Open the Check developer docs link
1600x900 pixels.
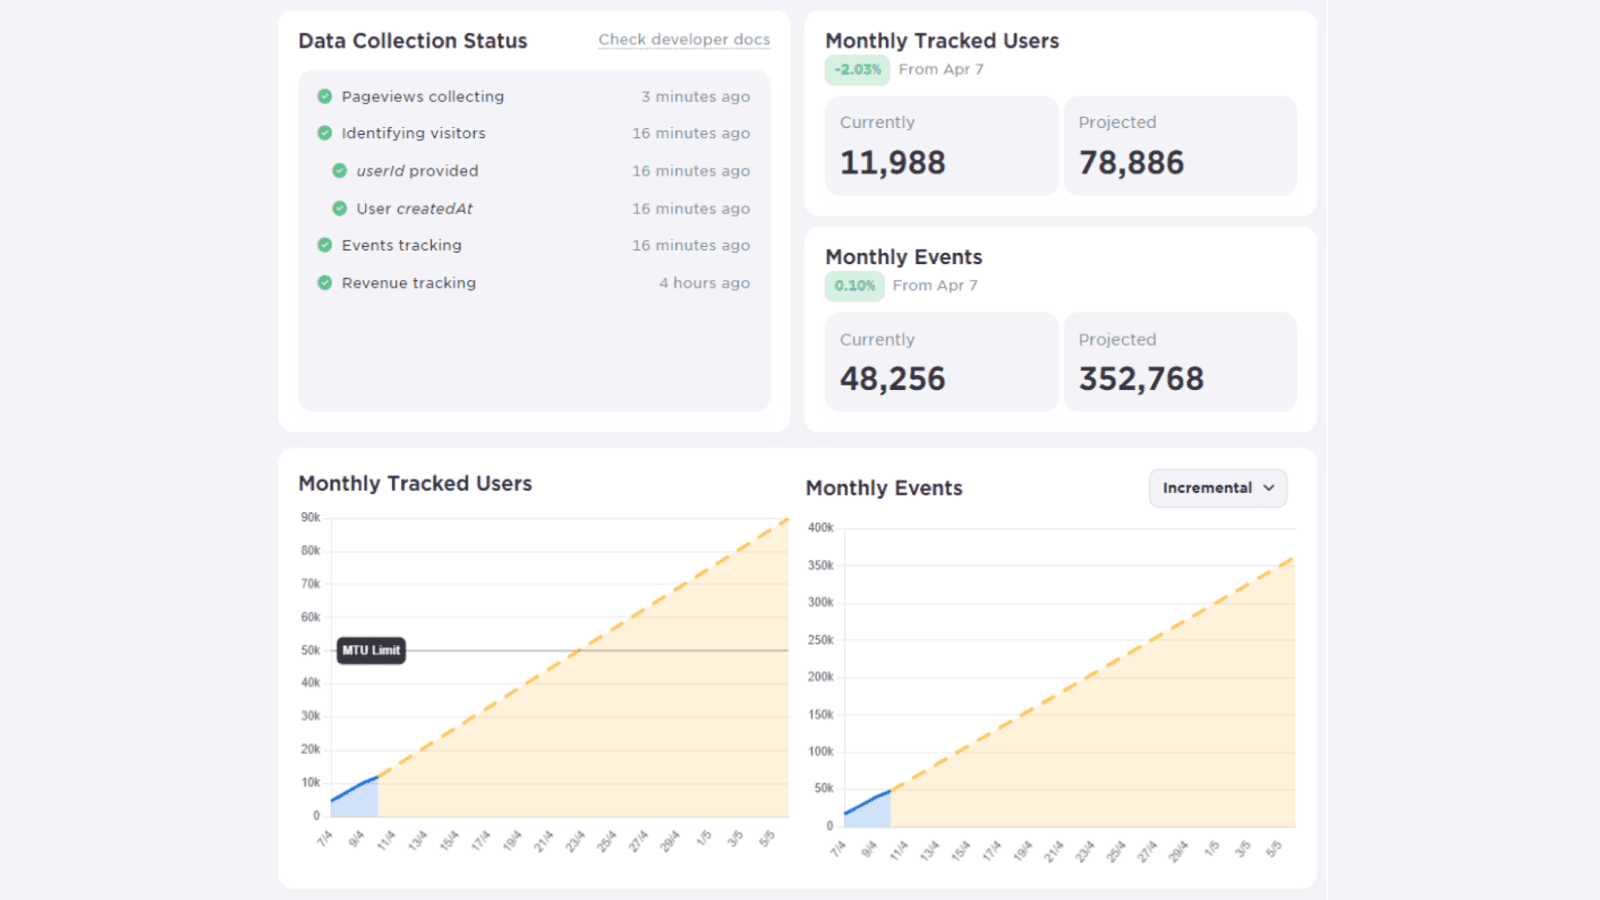[684, 40]
